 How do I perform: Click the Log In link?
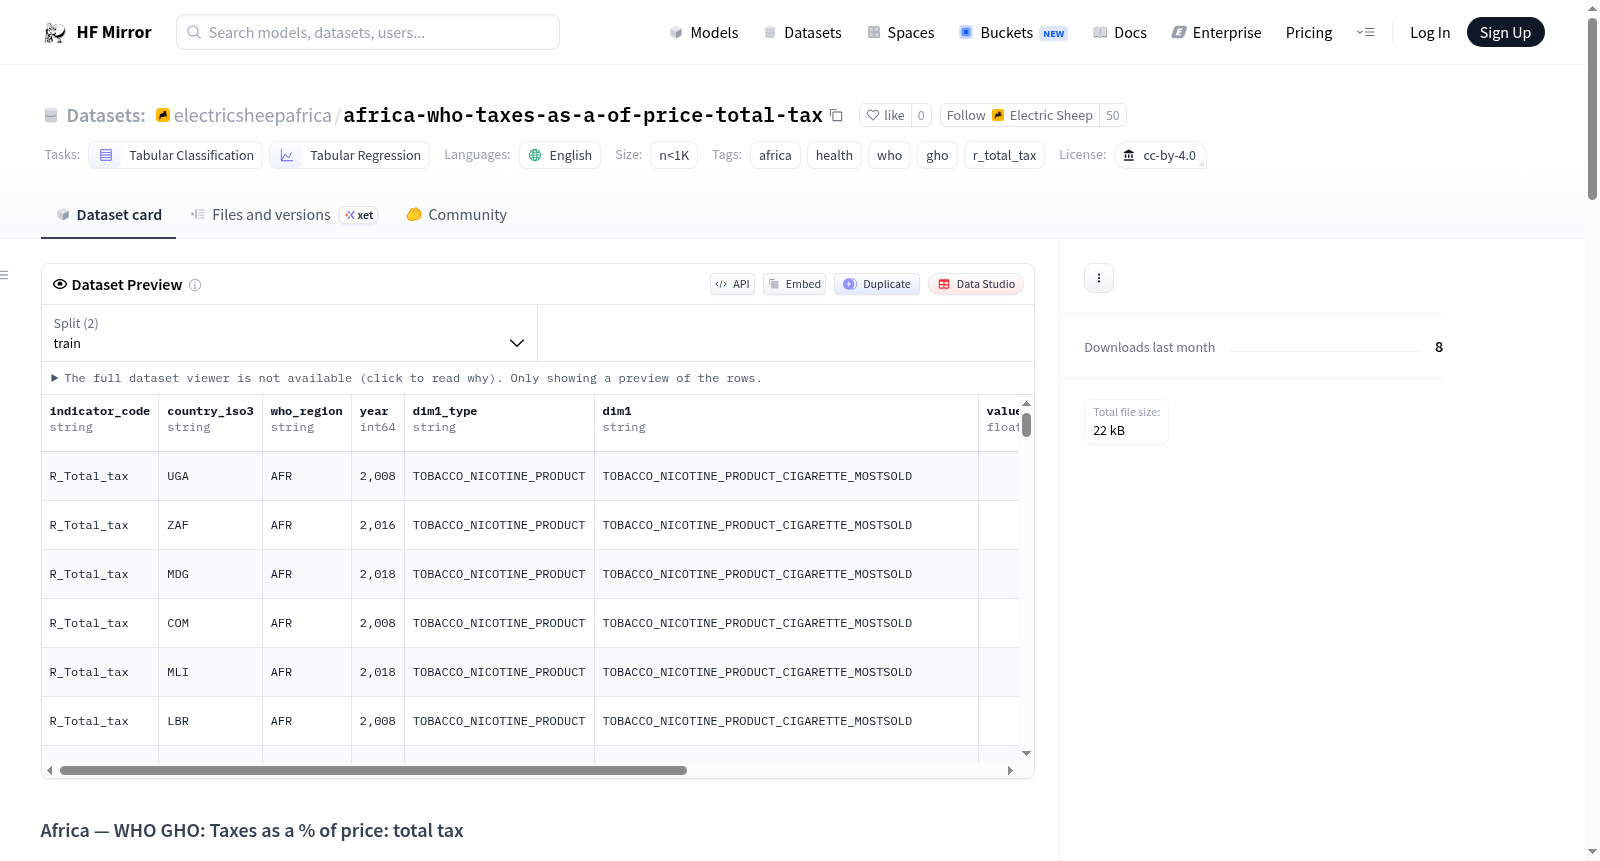pos(1430,33)
